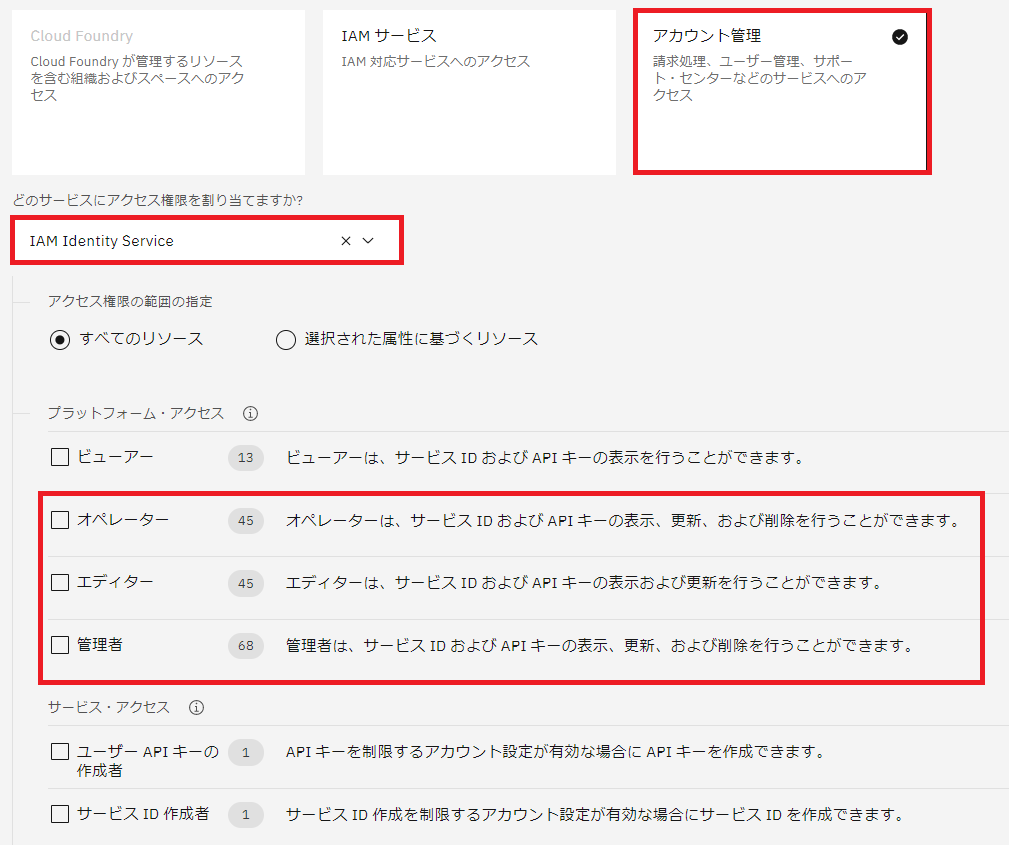Click the 13 actions badge for ビューアー
The image size is (1009, 845).
click(246, 458)
